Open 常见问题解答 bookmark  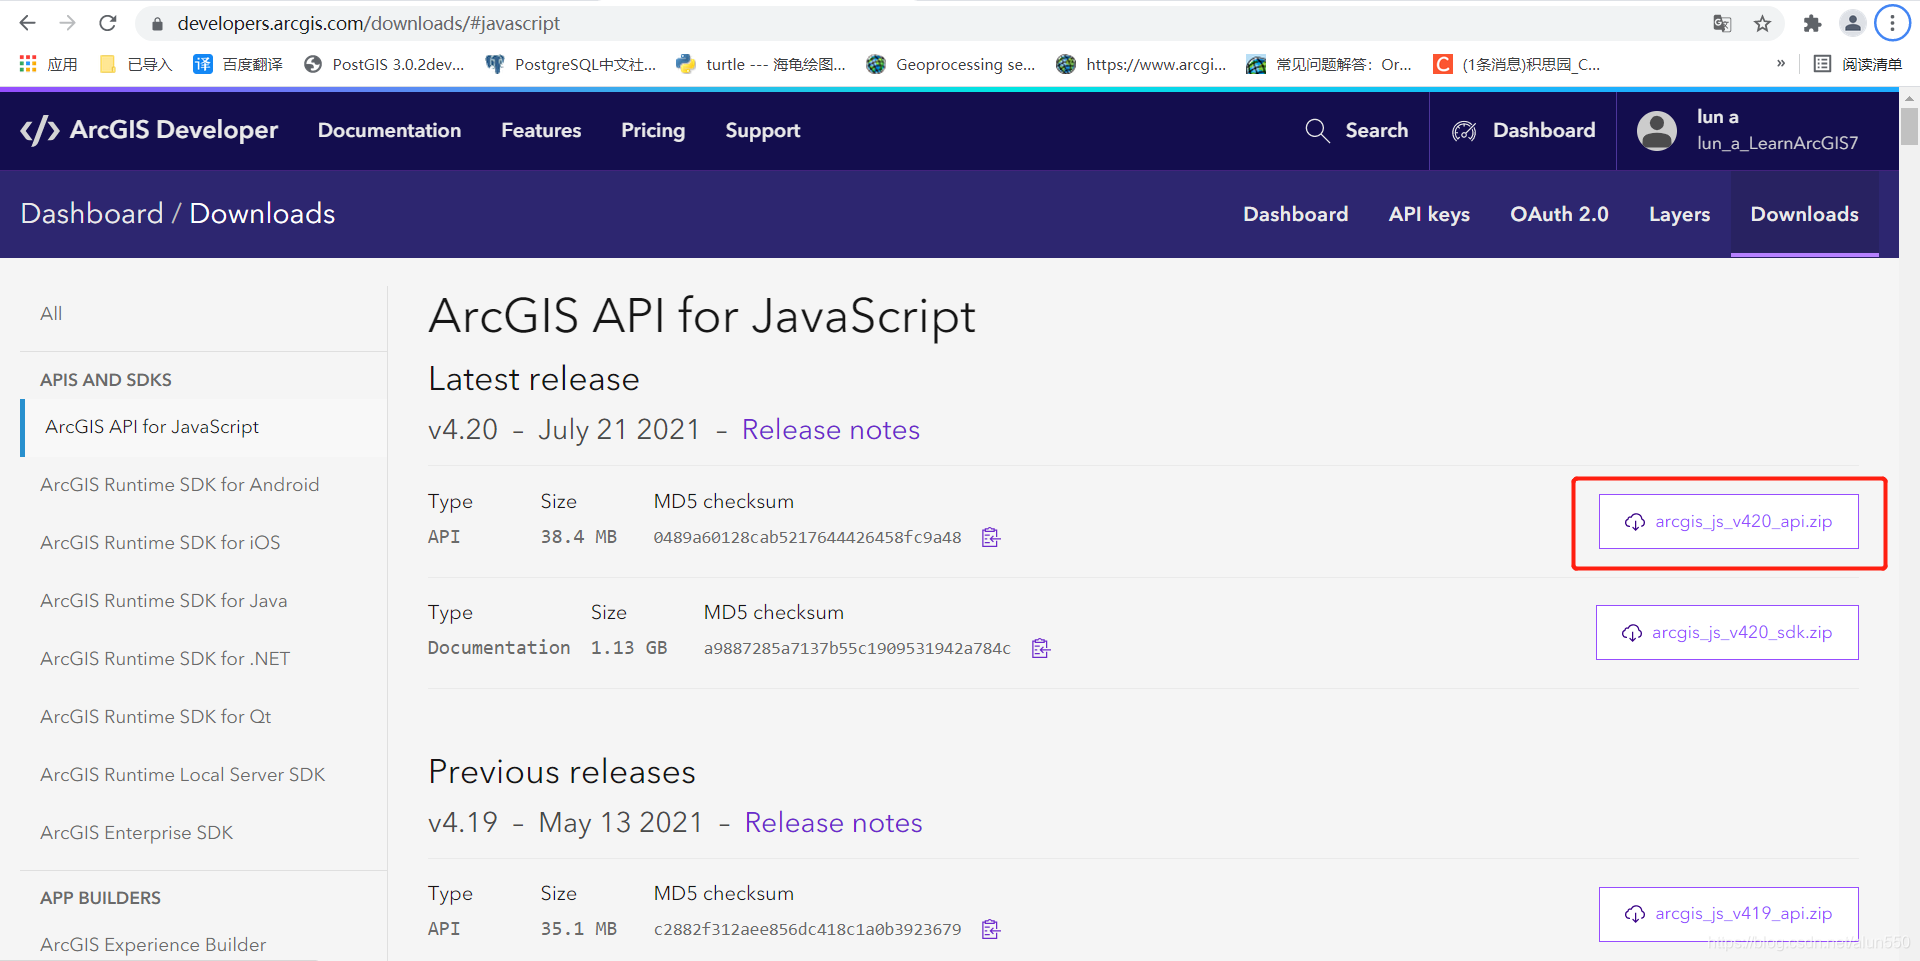pos(1329,64)
